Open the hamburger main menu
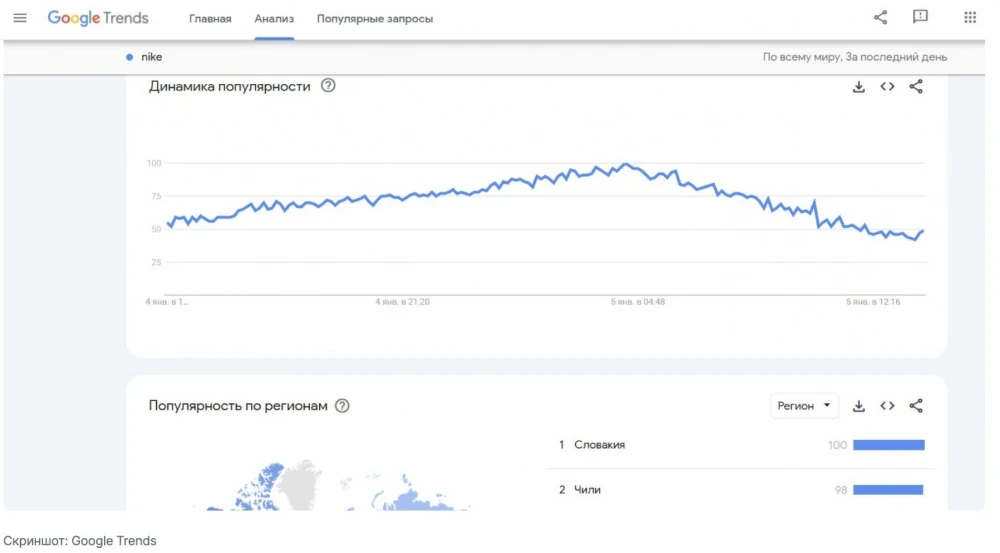 pos(20,18)
